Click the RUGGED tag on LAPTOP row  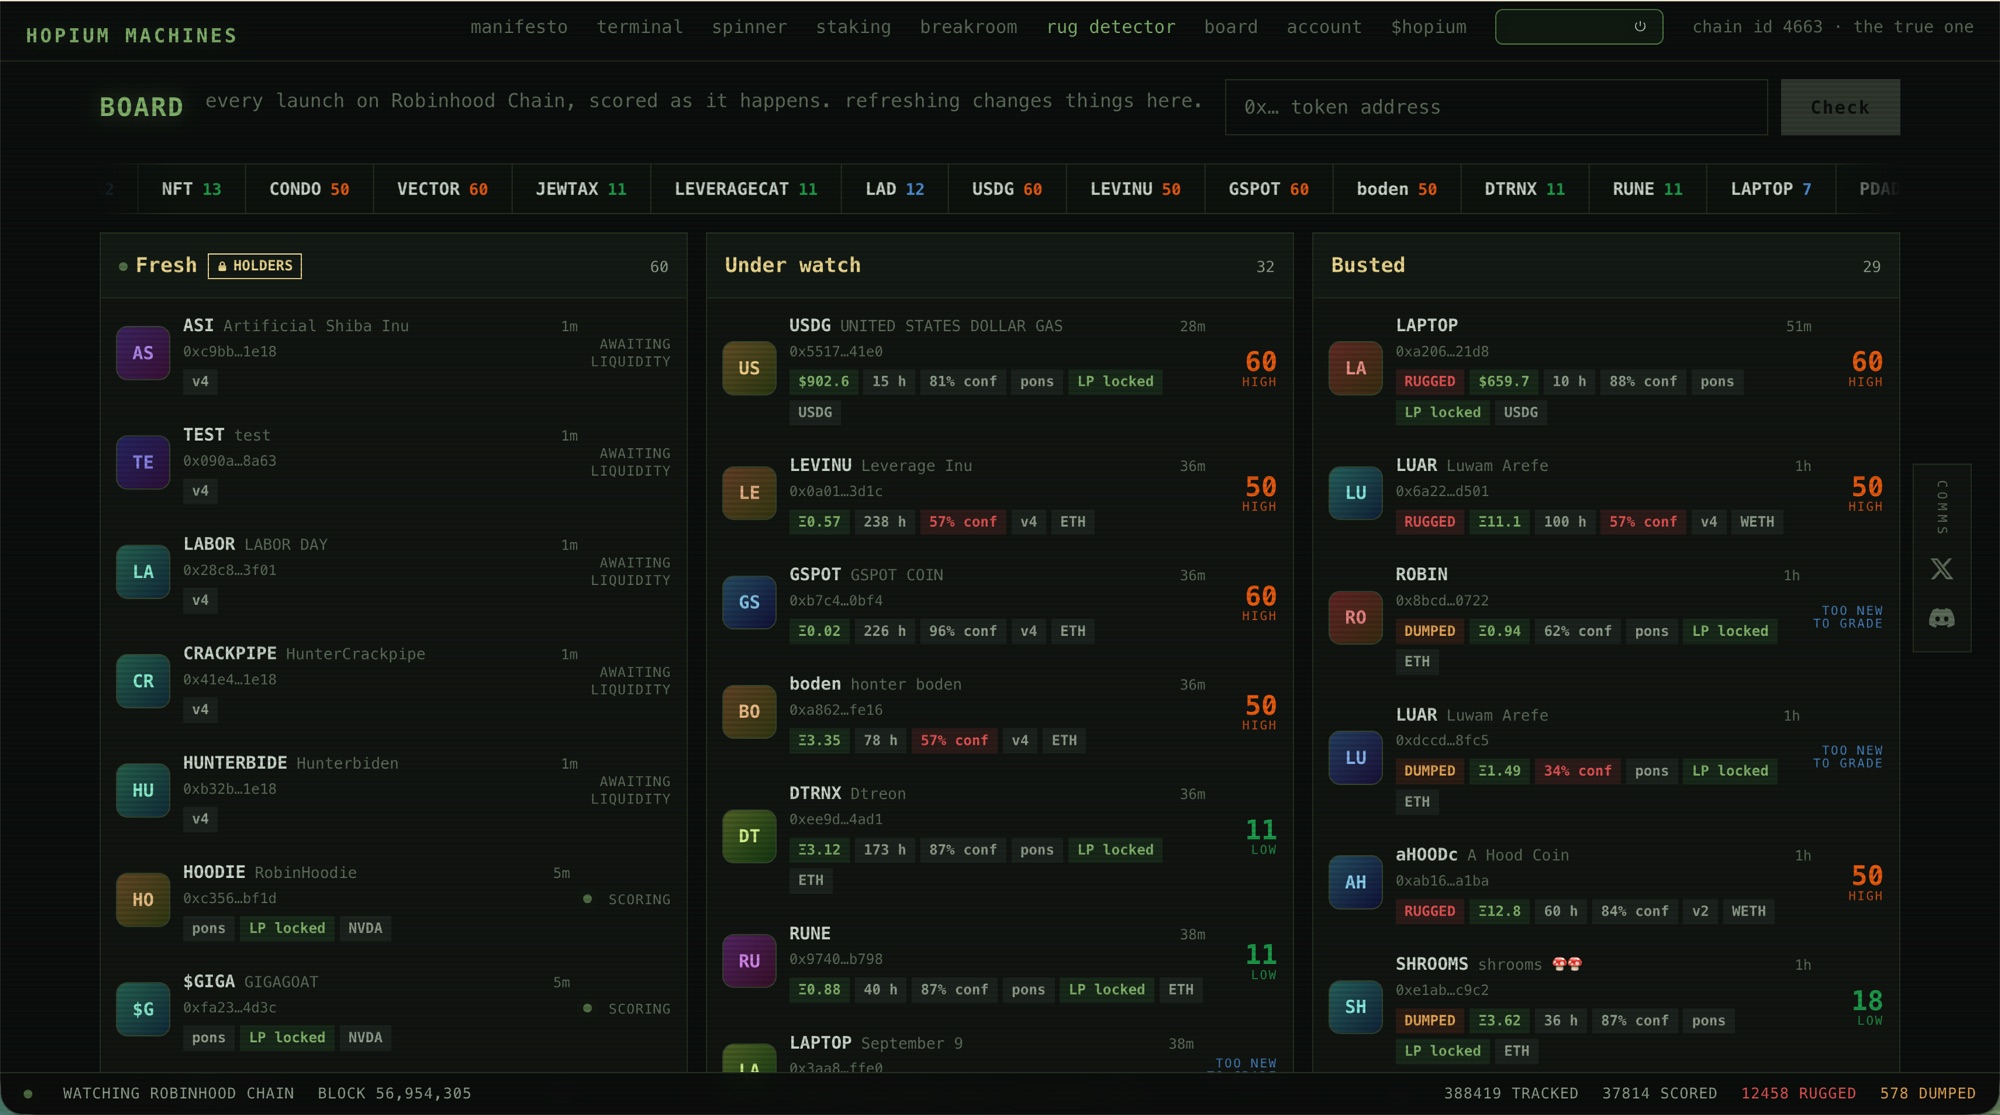1429,382
